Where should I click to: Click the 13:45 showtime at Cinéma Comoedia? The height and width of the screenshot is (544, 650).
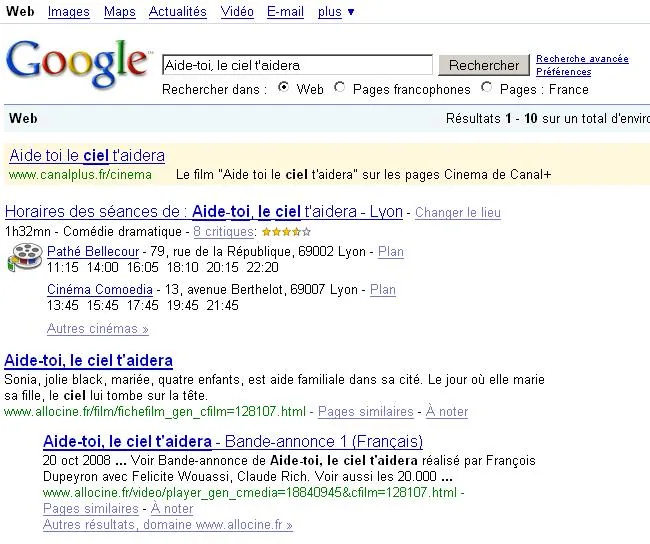point(63,306)
